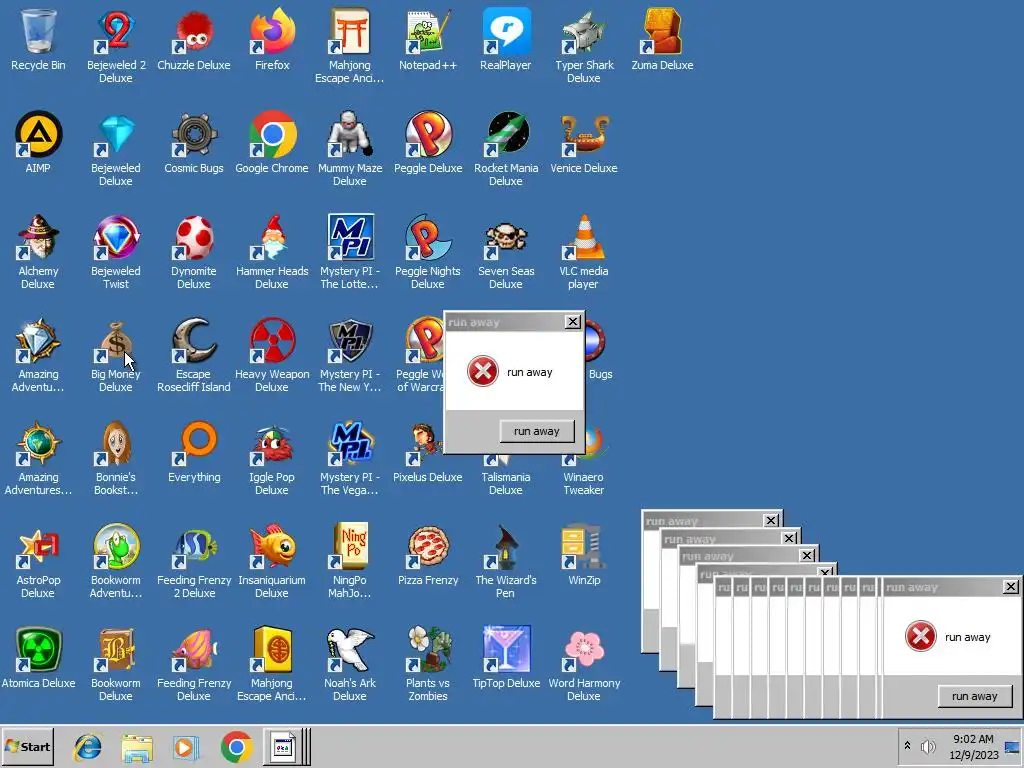1024x768 pixels.
Task: Select the Notepad++ shortcut
Action: click(428, 31)
